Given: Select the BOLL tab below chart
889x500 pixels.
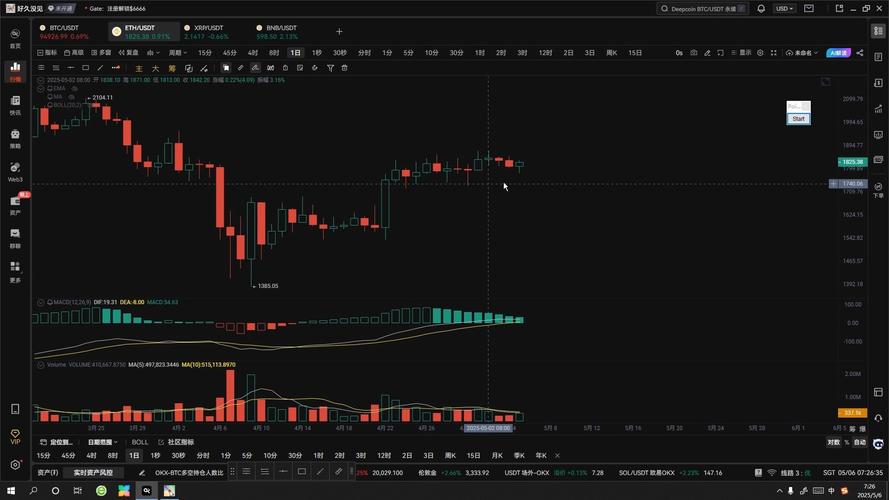Looking at the screenshot, I should click(x=139, y=442).
